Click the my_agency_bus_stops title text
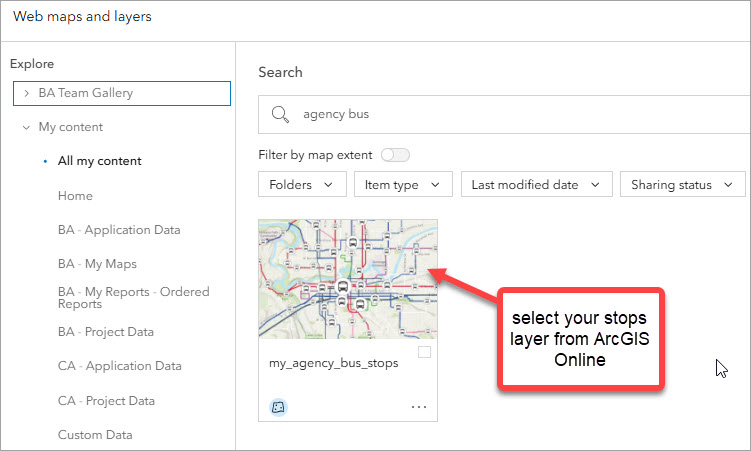 pos(333,363)
